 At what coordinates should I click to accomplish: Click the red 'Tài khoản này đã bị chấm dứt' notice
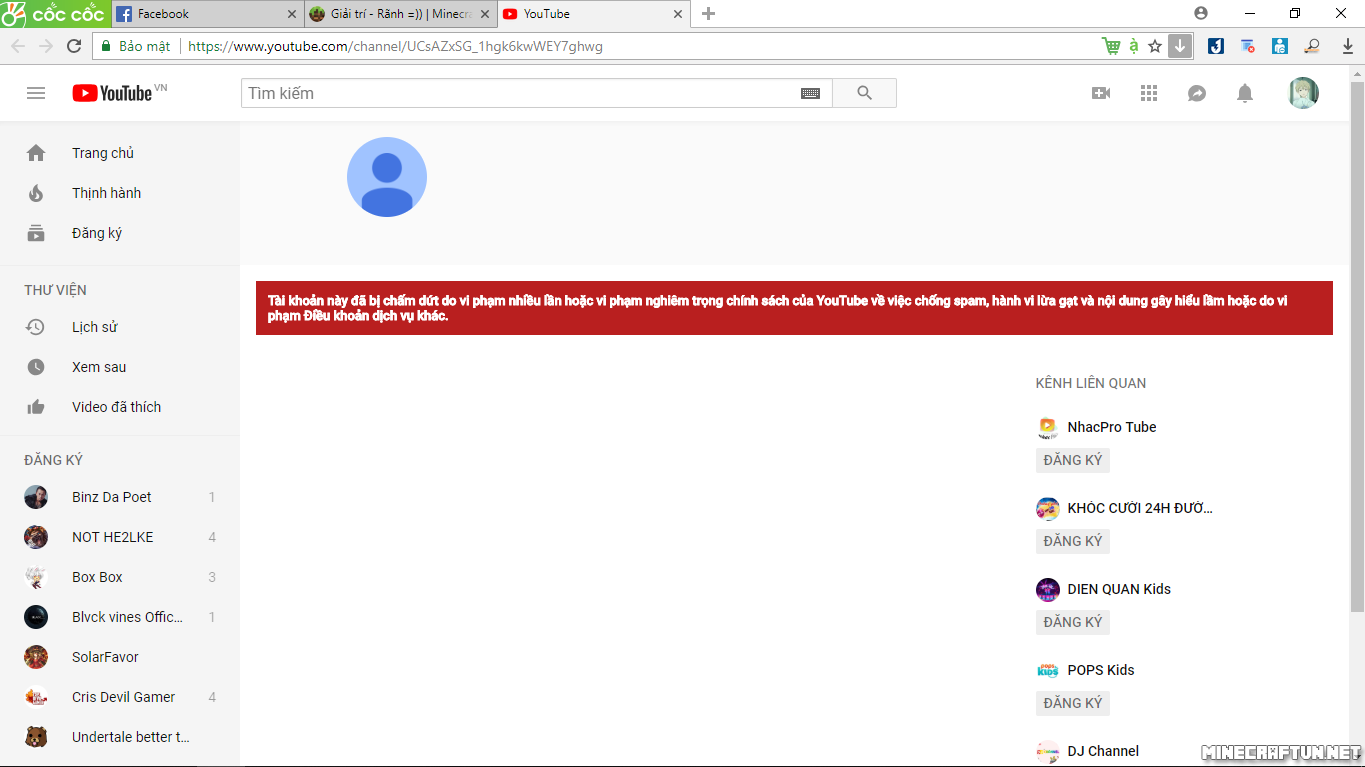794,308
